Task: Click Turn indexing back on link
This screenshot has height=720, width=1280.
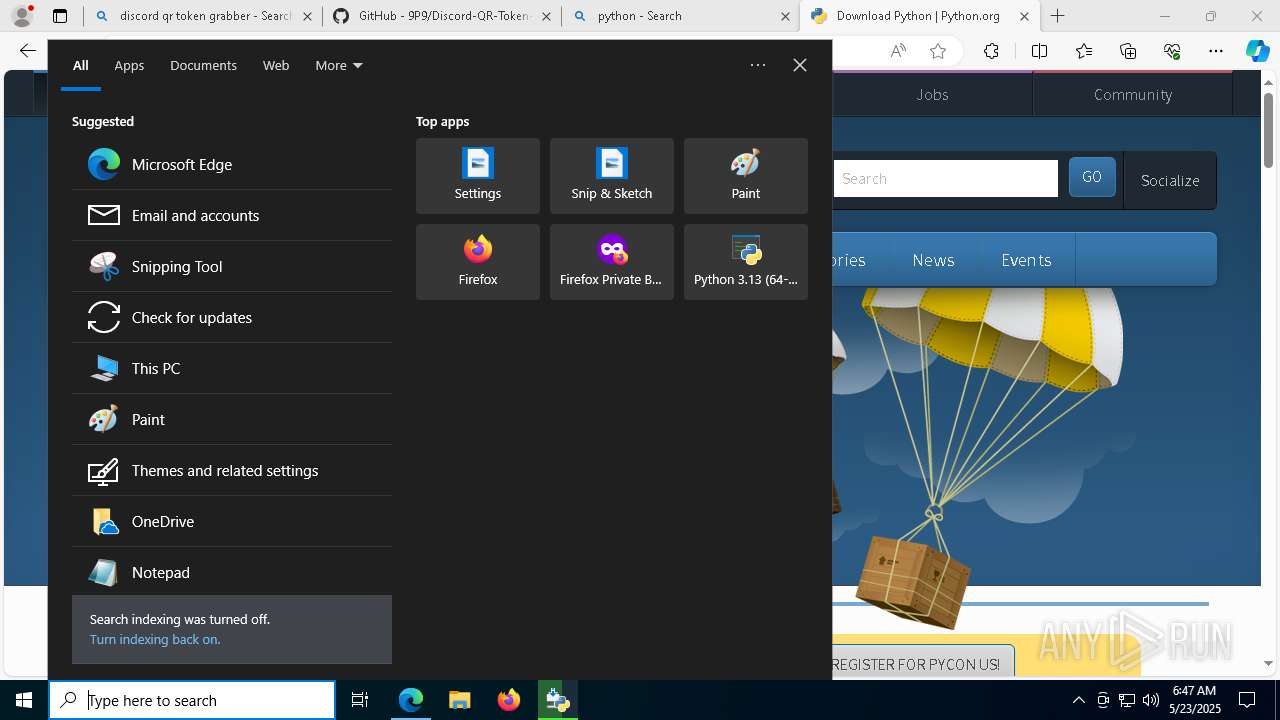Action: pos(155,639)
